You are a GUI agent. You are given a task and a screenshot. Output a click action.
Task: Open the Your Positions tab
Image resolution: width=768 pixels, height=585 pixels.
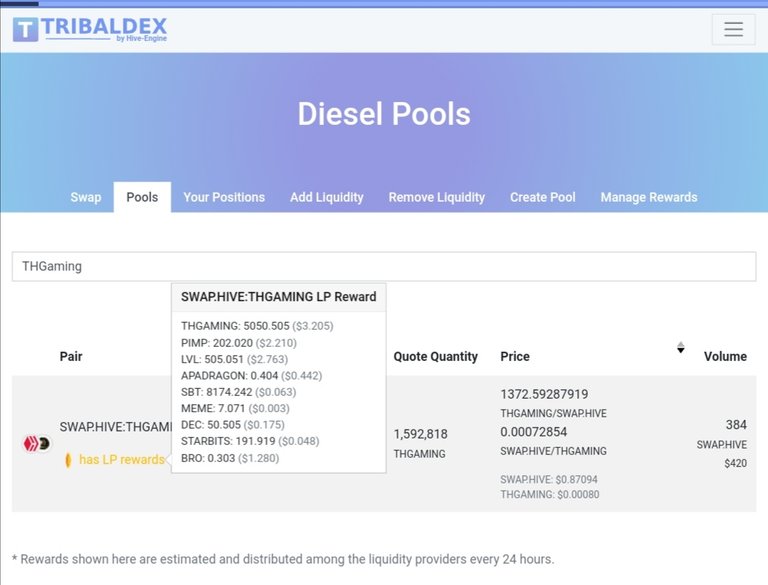point(224,197)
